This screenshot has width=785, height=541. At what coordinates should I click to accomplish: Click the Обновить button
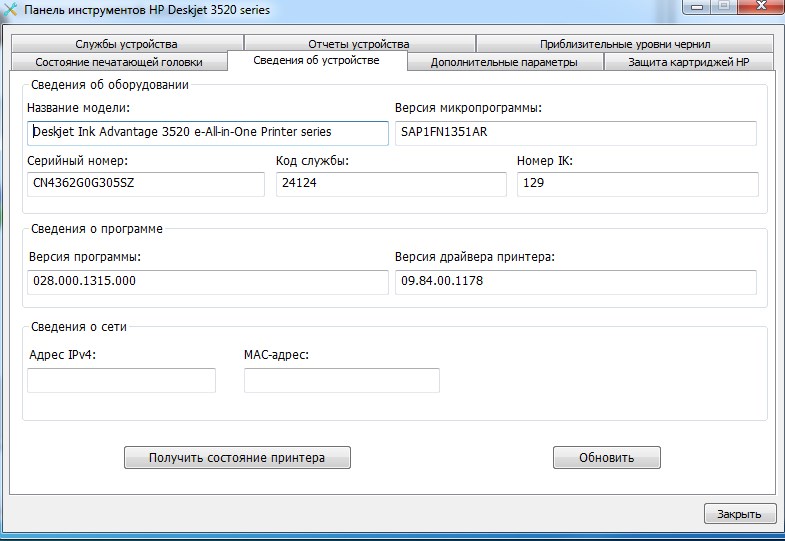tap(606, 458)
